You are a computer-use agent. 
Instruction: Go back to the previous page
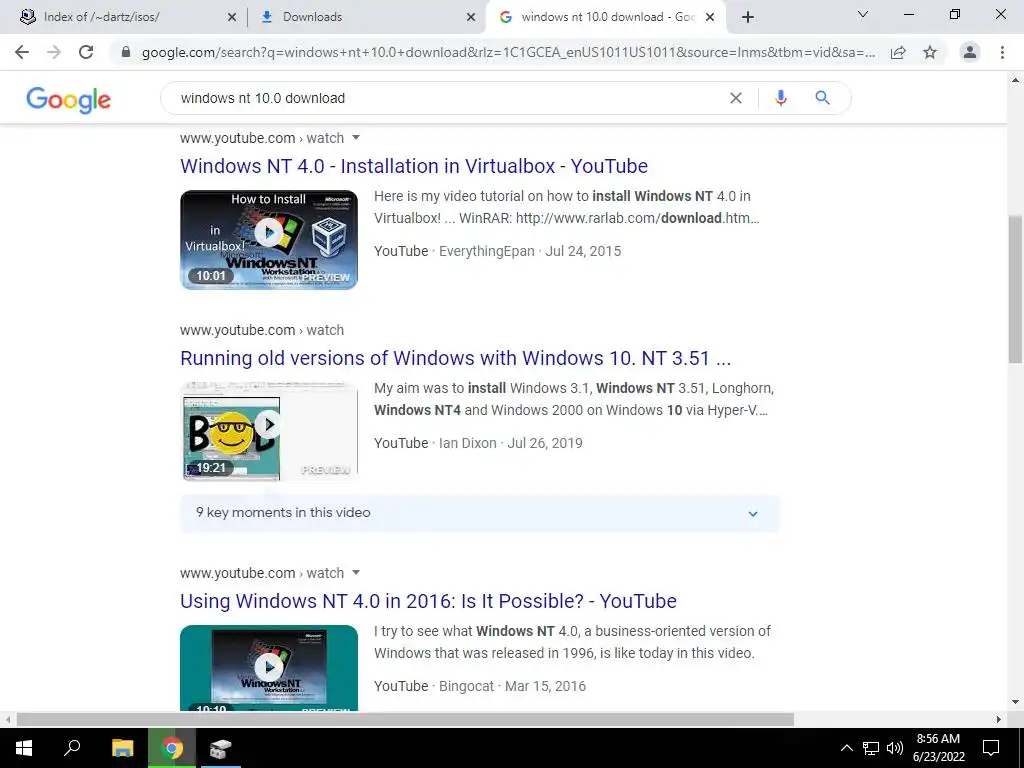coord(22,52)
